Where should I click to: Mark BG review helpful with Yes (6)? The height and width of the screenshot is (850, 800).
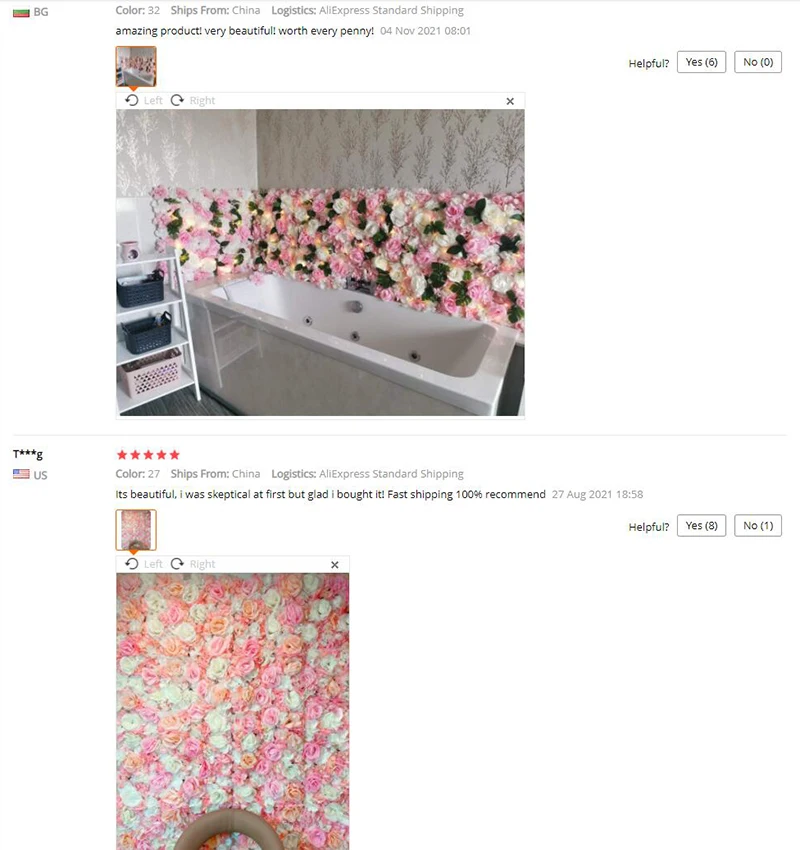[x=701, y=62]
